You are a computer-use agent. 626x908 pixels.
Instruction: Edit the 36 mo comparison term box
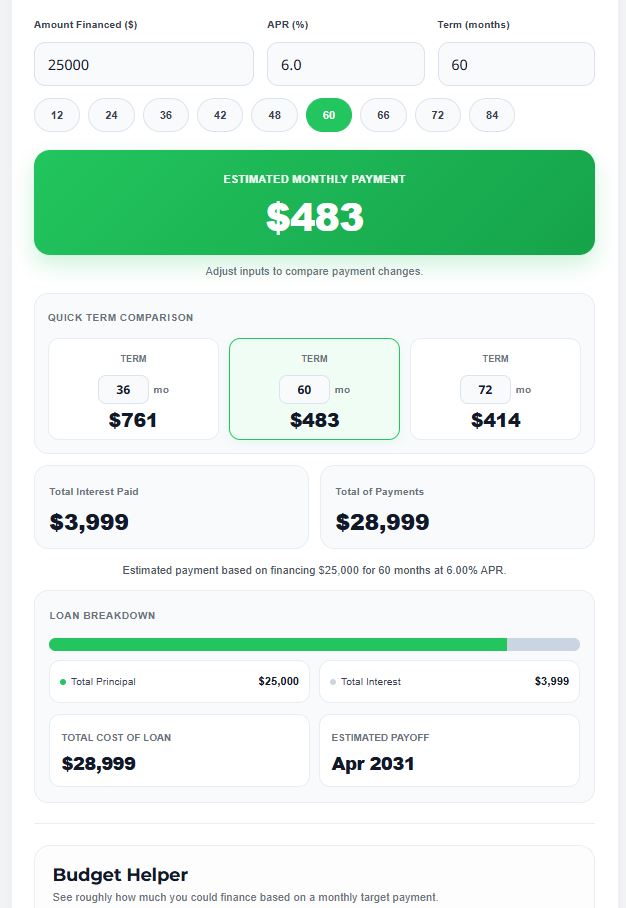(124, 390)
